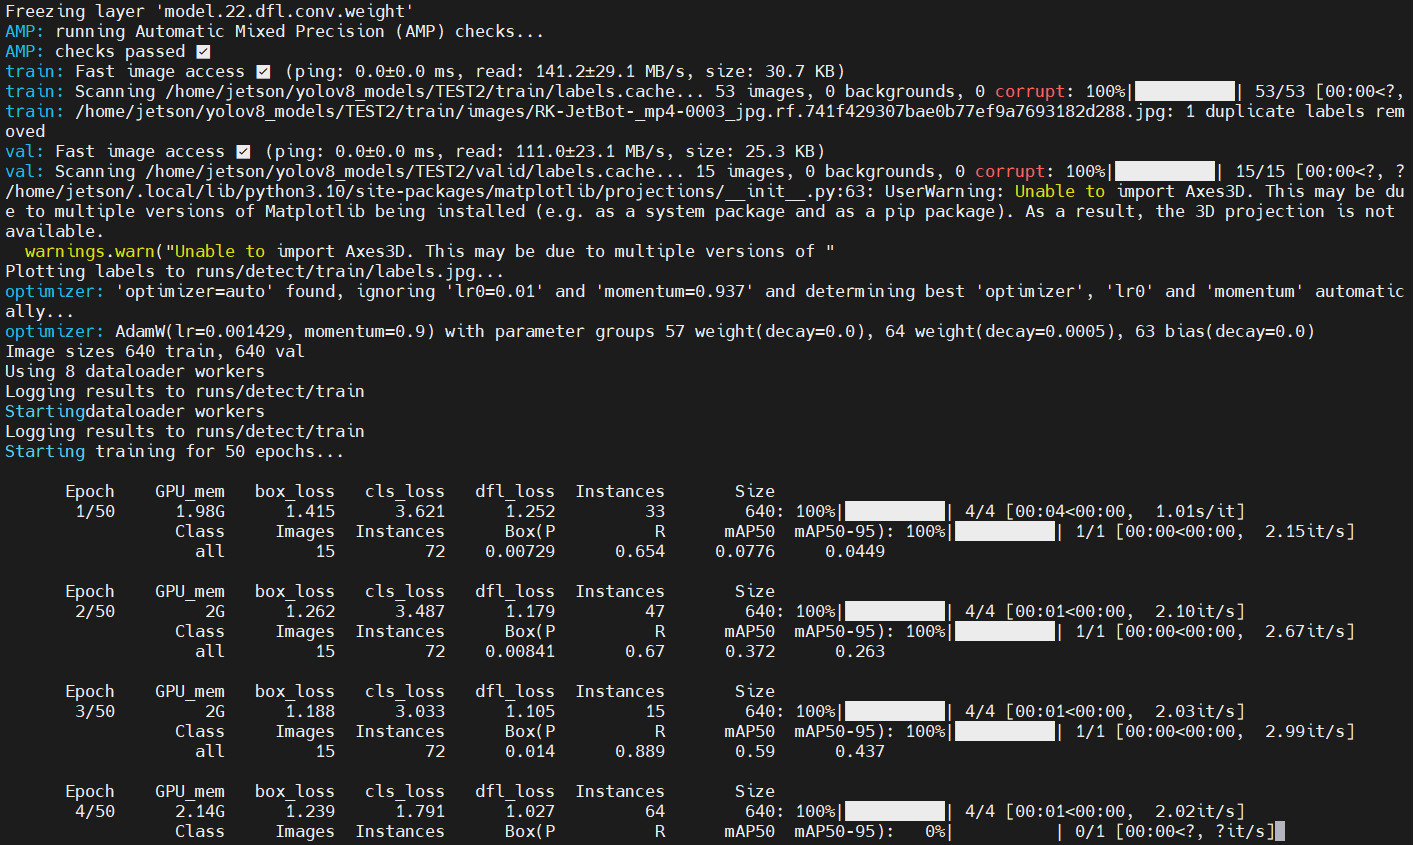Click the empty epoch 4/50 validation progress bar

(1005, 832)
